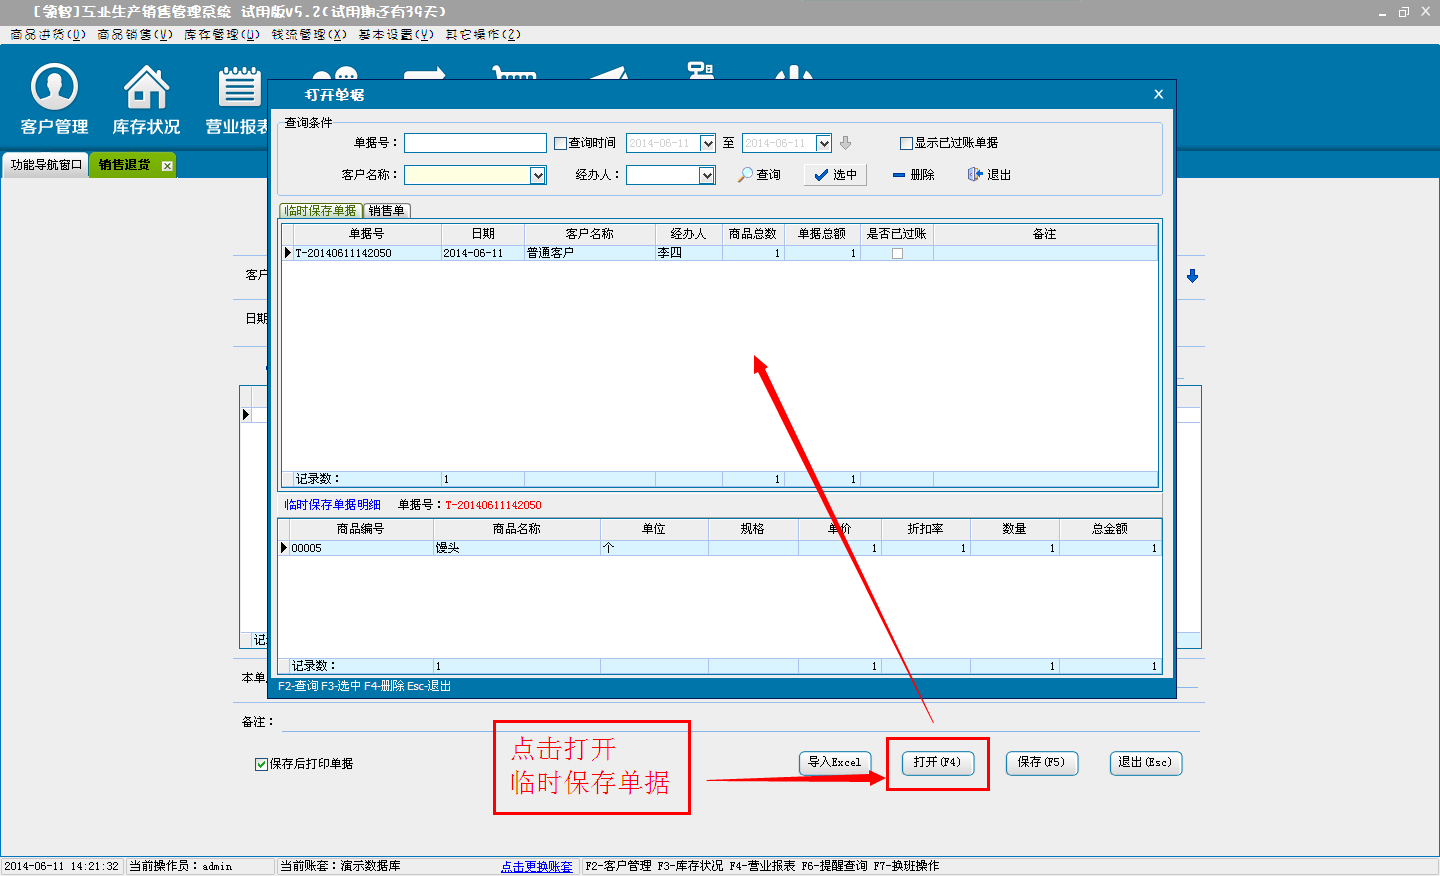Click the 打开(F4) button
The width and height of the screenshot is (1440, 876).
(x=937, y=763)
